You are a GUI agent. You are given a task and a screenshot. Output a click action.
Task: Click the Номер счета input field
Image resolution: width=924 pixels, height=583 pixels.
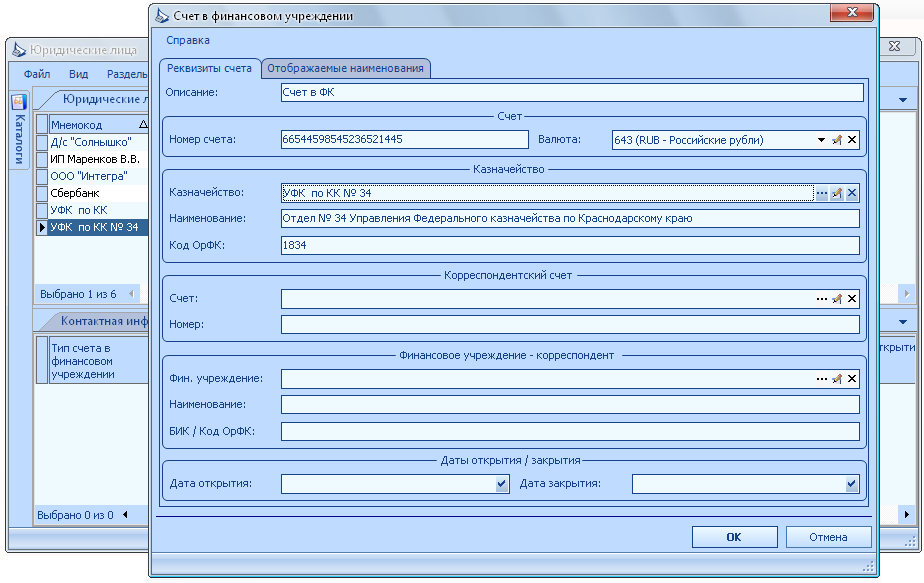(x=404, y=139)
